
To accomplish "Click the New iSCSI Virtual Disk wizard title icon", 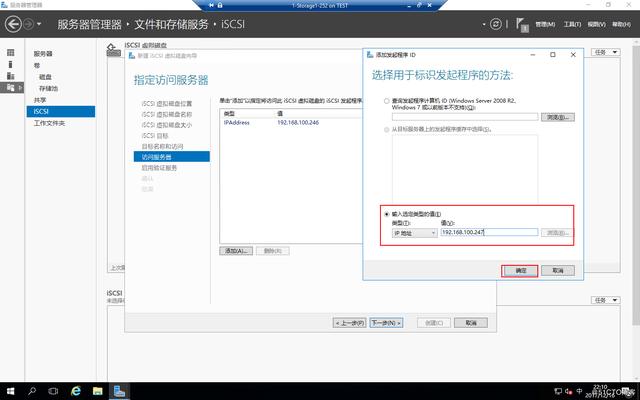I will point(131,56).
